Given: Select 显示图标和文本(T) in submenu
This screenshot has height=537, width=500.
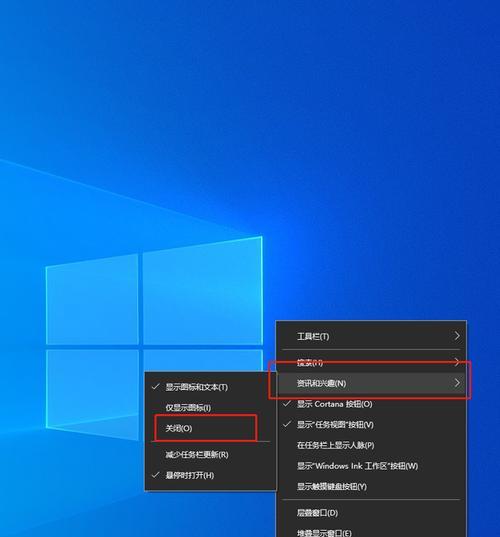Looking at the screenshot, I should [210, 387].
